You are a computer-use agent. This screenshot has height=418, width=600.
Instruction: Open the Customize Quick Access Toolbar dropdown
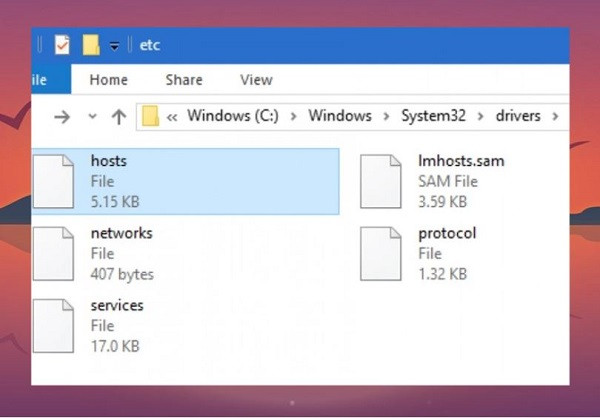(x=115, y=46)
